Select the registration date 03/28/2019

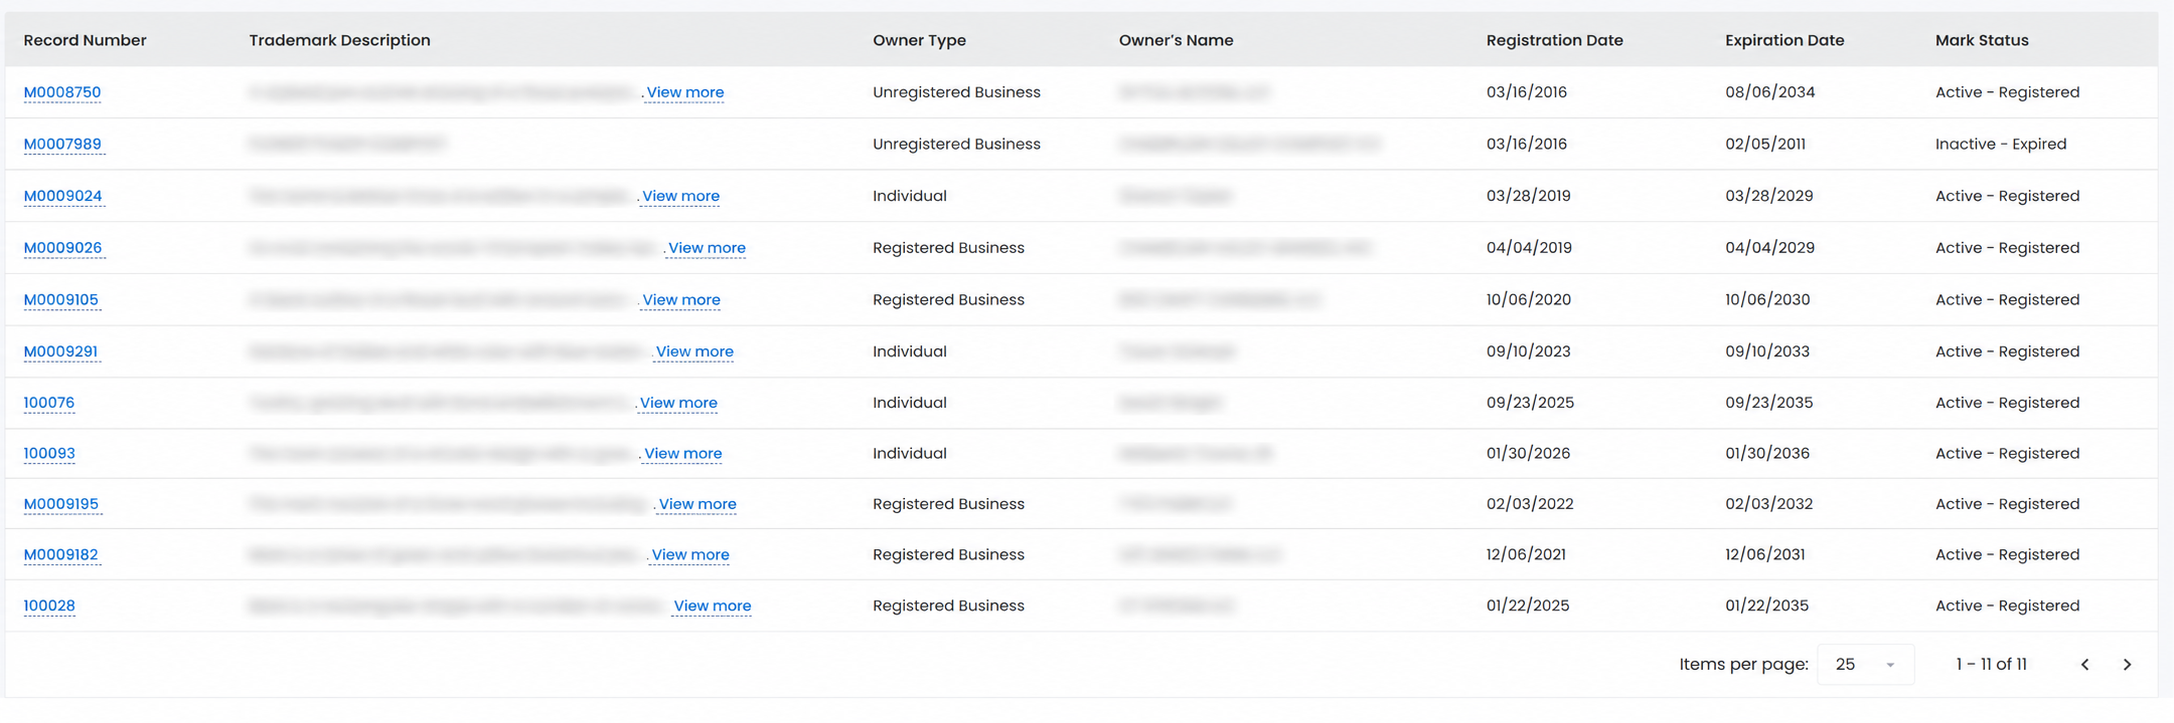(1528, 196)
